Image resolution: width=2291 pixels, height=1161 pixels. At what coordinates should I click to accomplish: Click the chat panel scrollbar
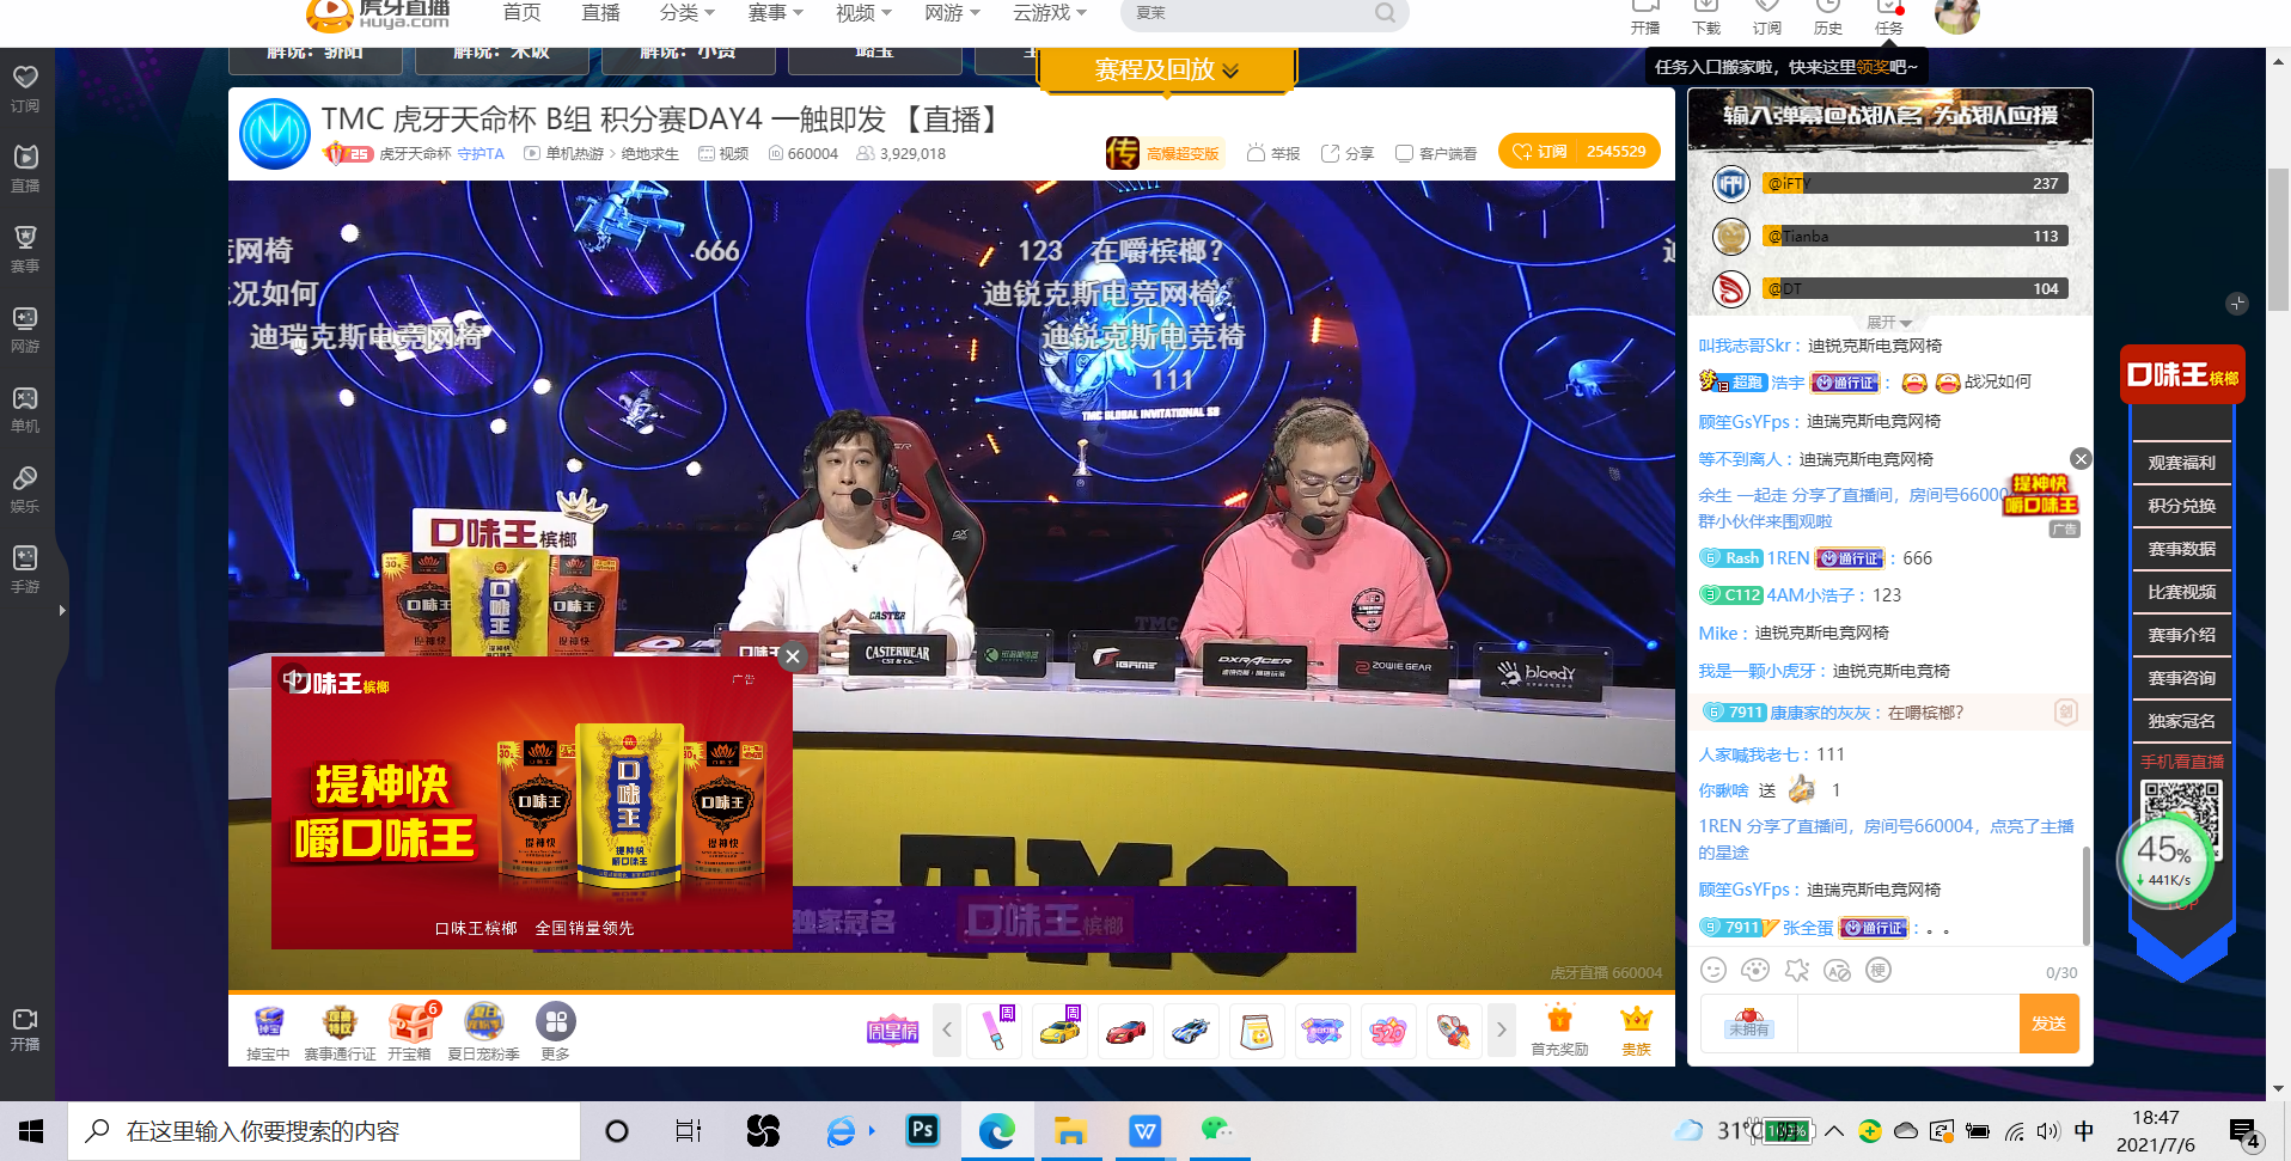[2085, 895]
